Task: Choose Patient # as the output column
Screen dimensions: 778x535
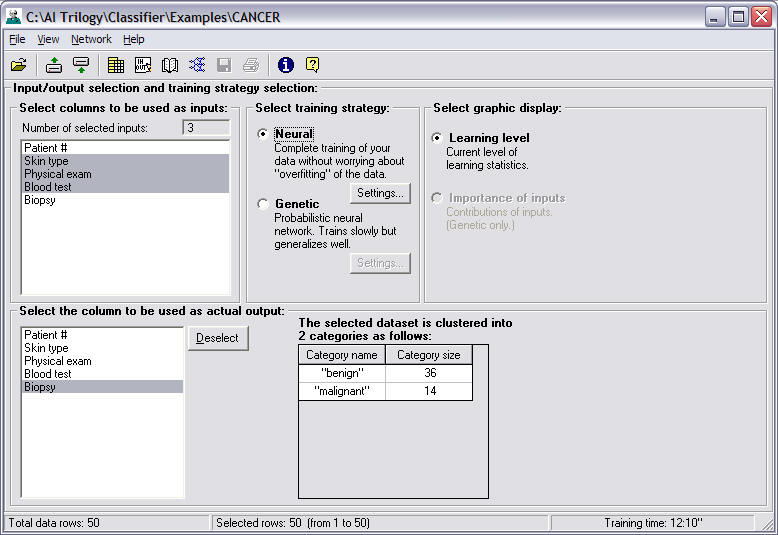Action: 103,335
